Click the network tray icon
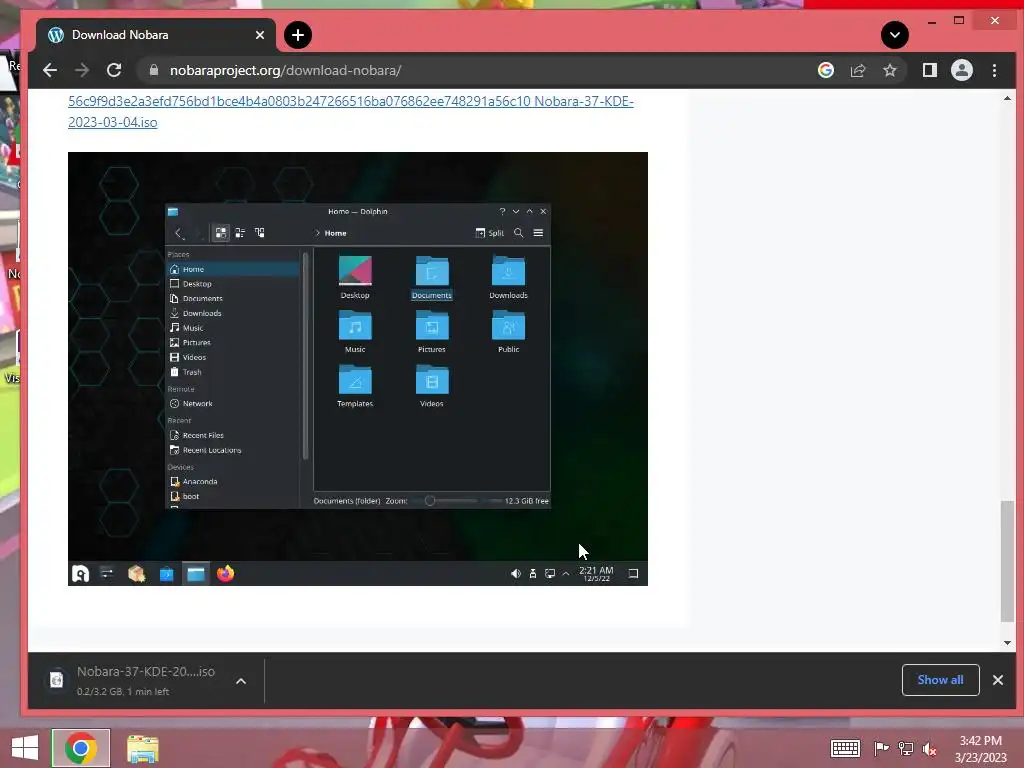 906,748
